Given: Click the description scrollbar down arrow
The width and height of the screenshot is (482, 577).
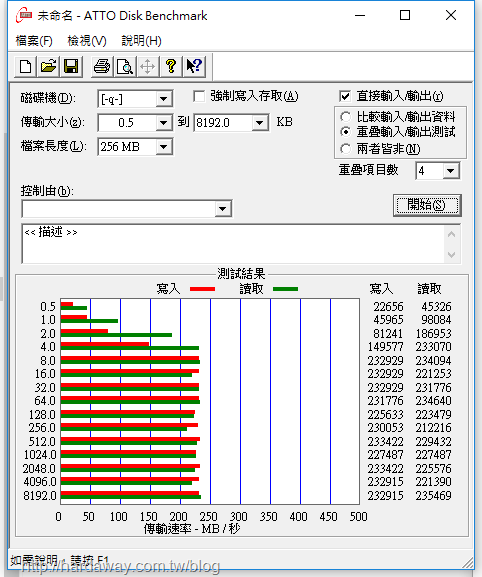Looking at the screenshot, I should [x=452, y=255].
